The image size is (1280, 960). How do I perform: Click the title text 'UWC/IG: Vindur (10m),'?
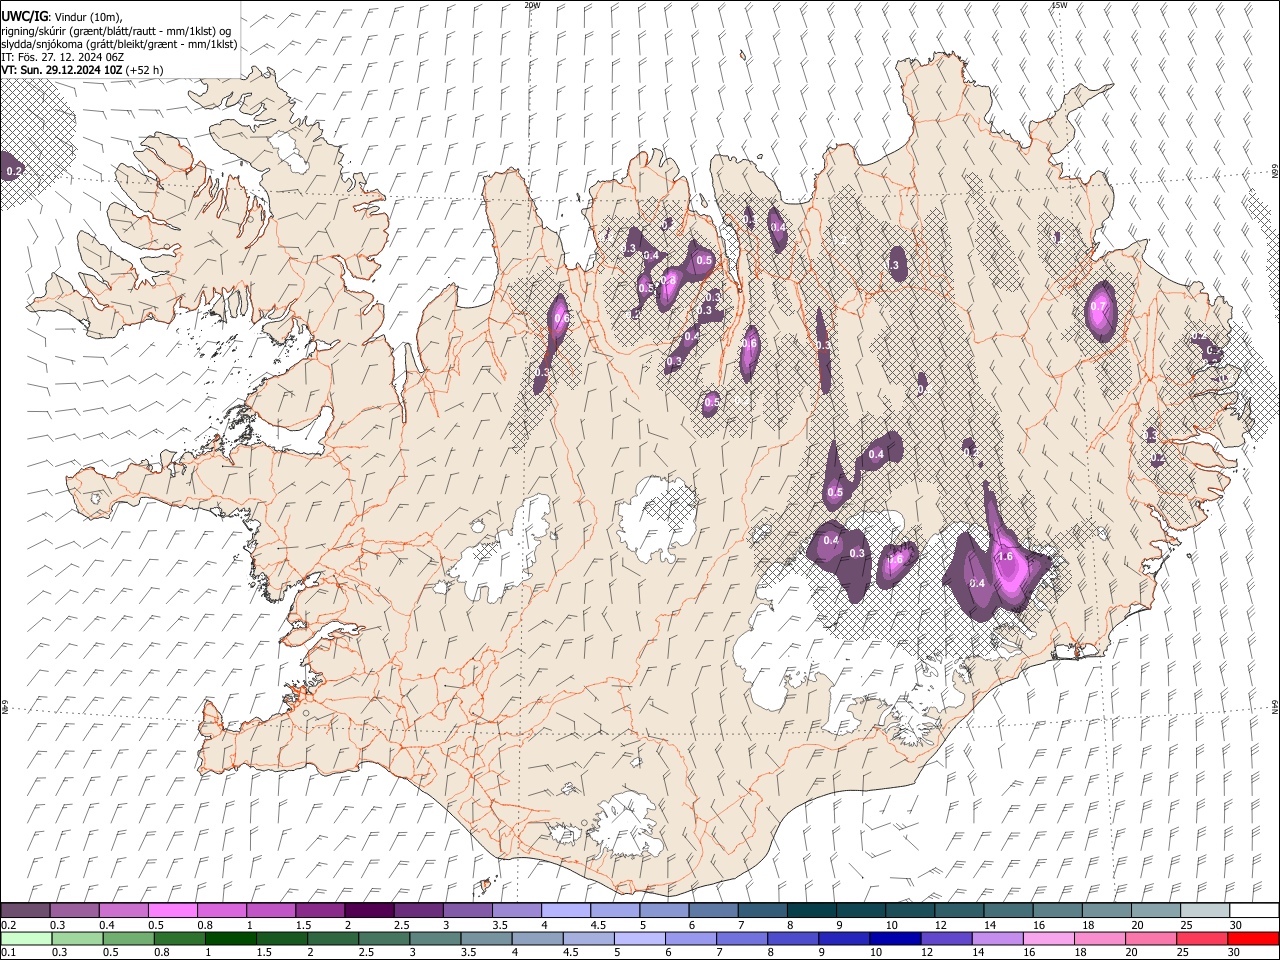coord(61,17)
